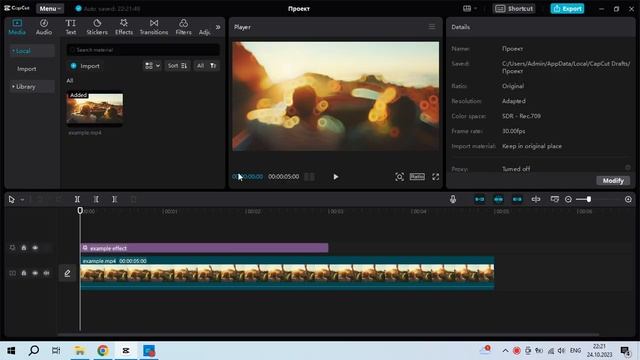Viewport: 640px width, 360px height.
Task: Click the proxy info icon in Details
Action: 628,168
